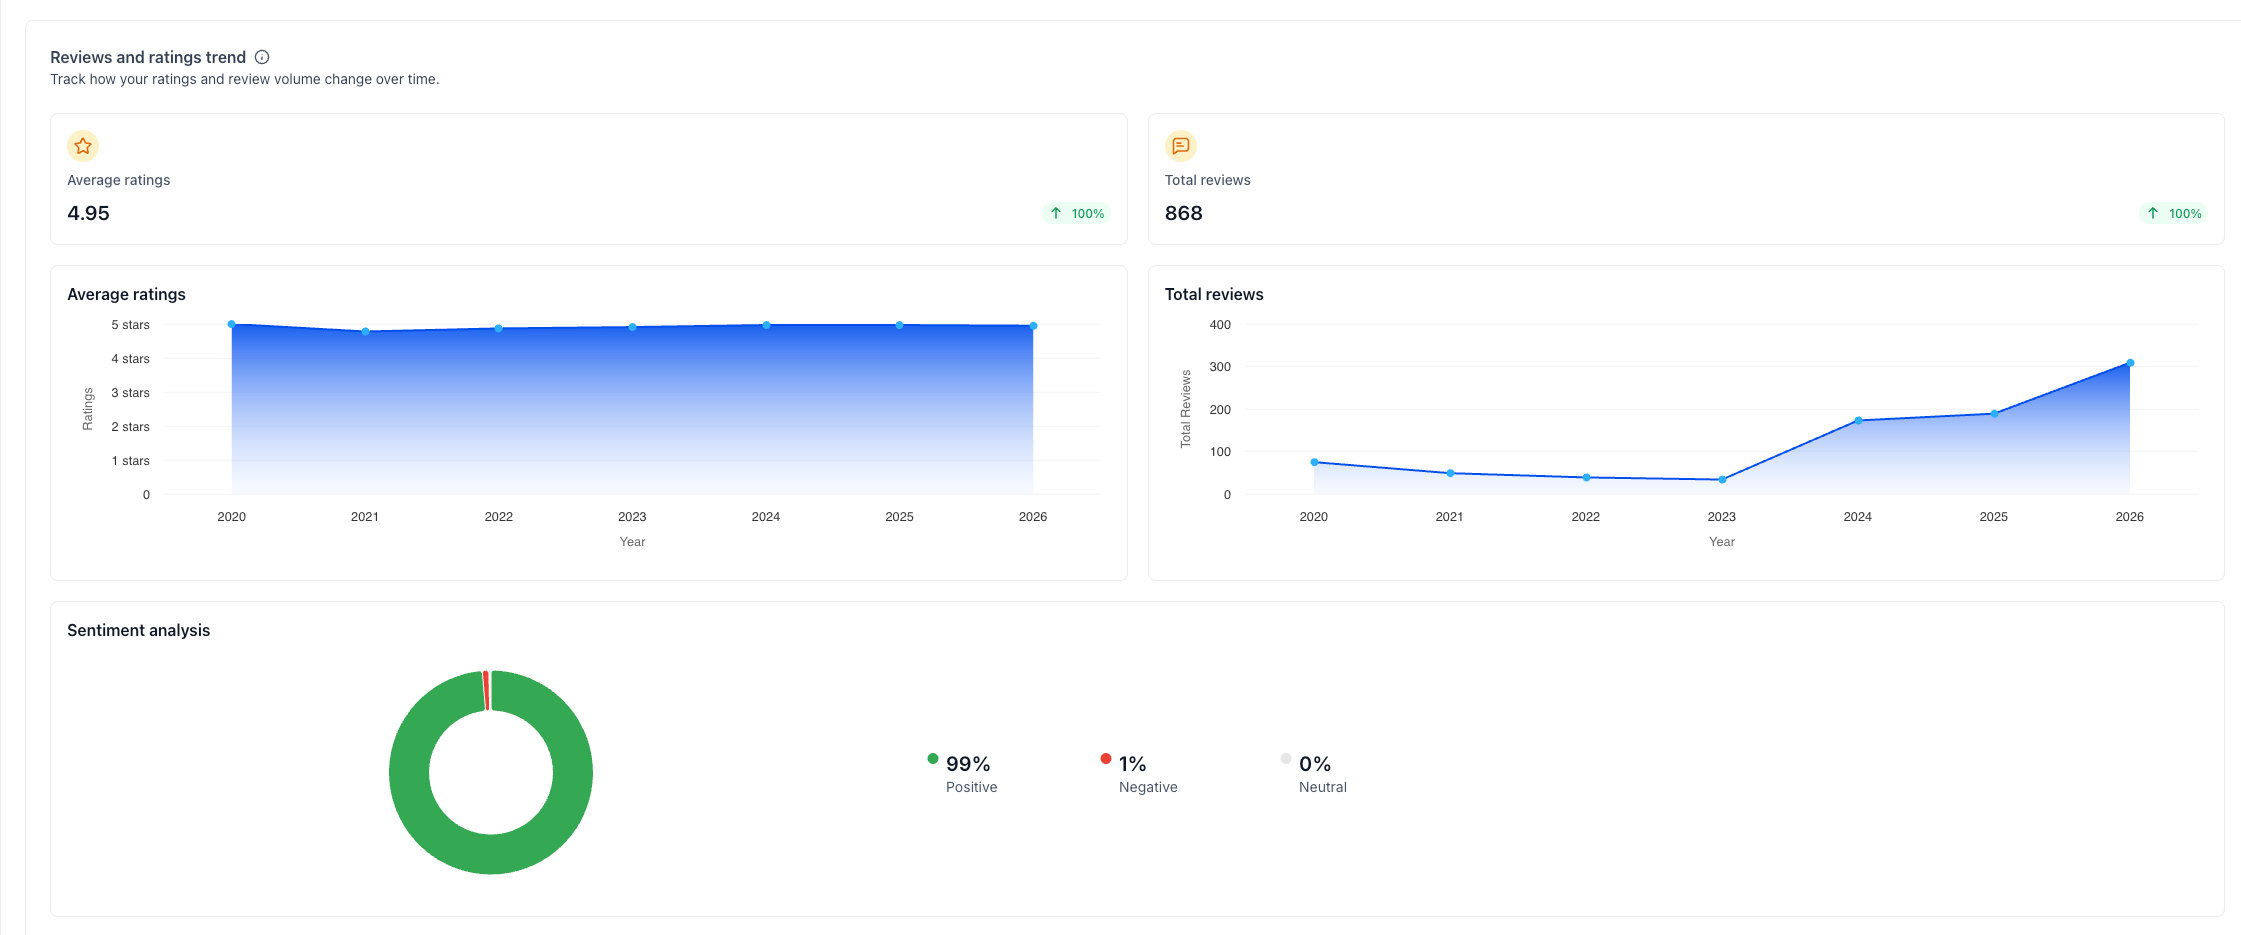Click the 4.95 average rating value
Screen dimensions: 2241x935
click(x=88, y=213)
